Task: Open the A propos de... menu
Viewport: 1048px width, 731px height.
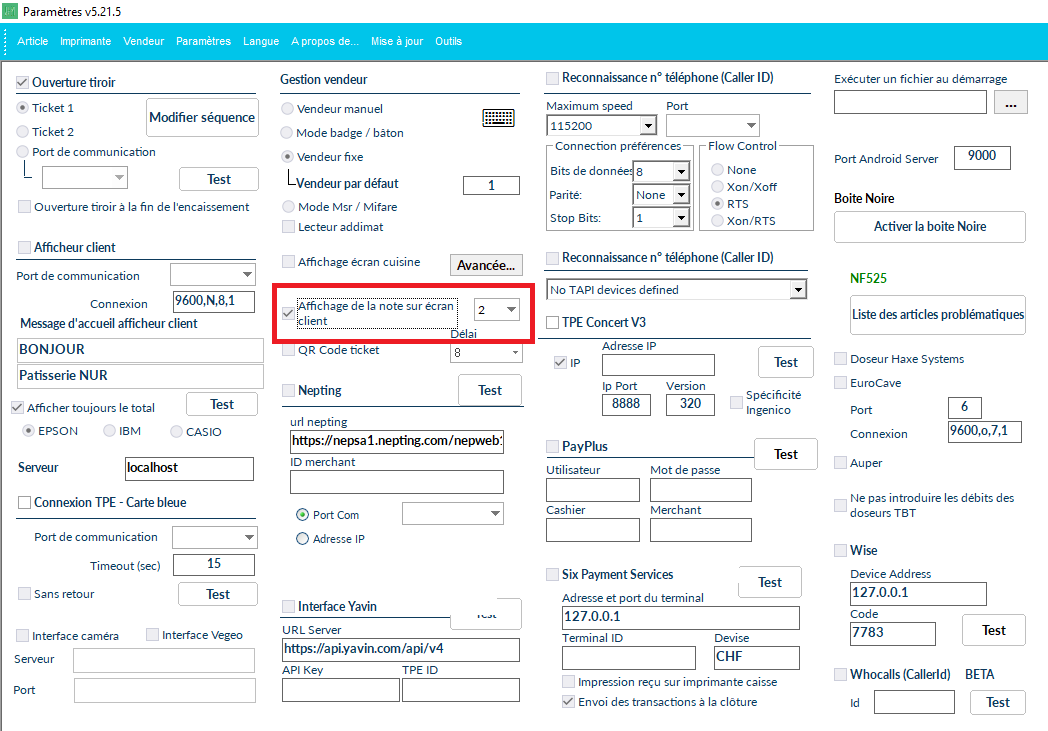Action: (x=325, y=41)
